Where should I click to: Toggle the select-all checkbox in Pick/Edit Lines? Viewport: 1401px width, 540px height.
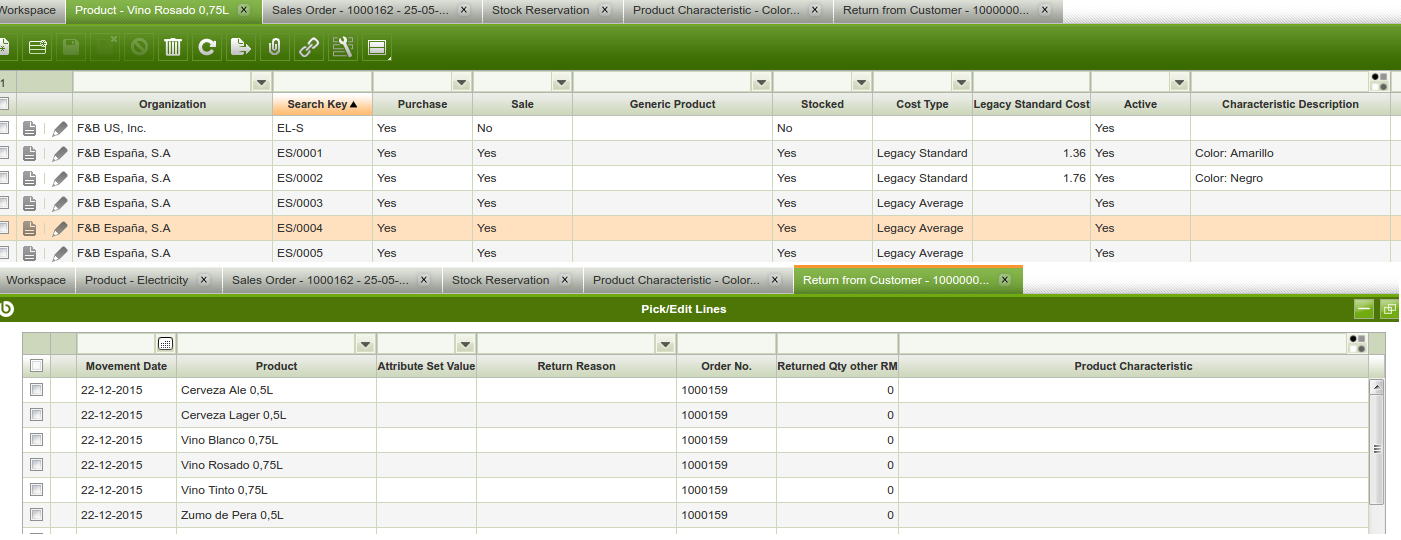(37, 366)
